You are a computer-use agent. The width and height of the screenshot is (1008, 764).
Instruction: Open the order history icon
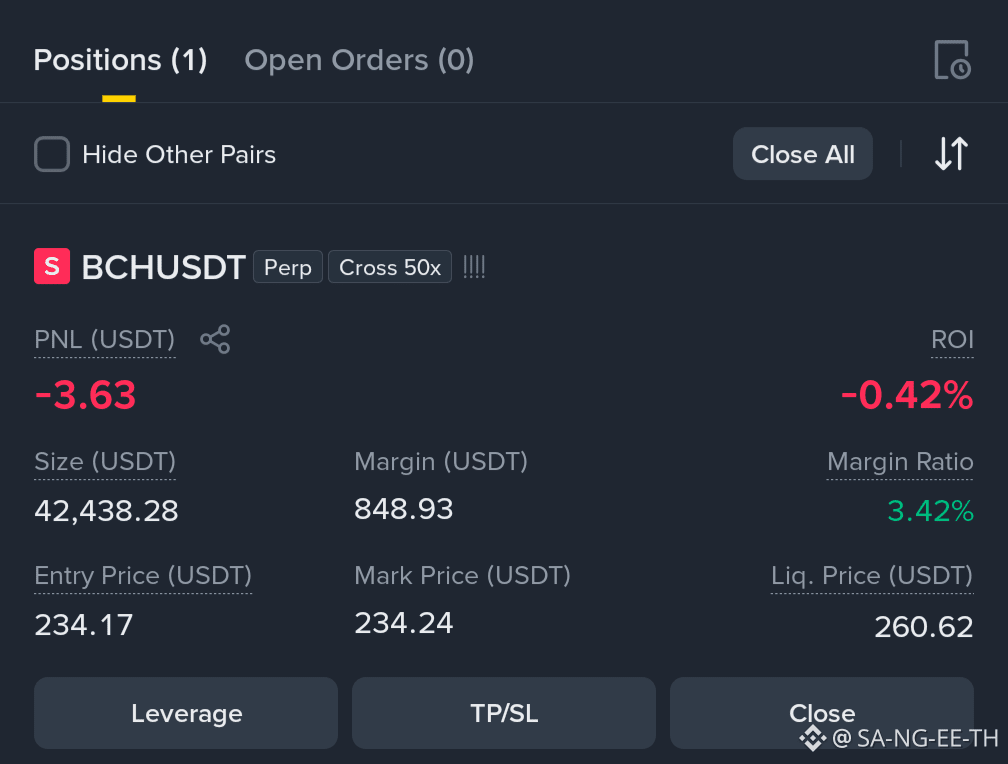point(952,60)
